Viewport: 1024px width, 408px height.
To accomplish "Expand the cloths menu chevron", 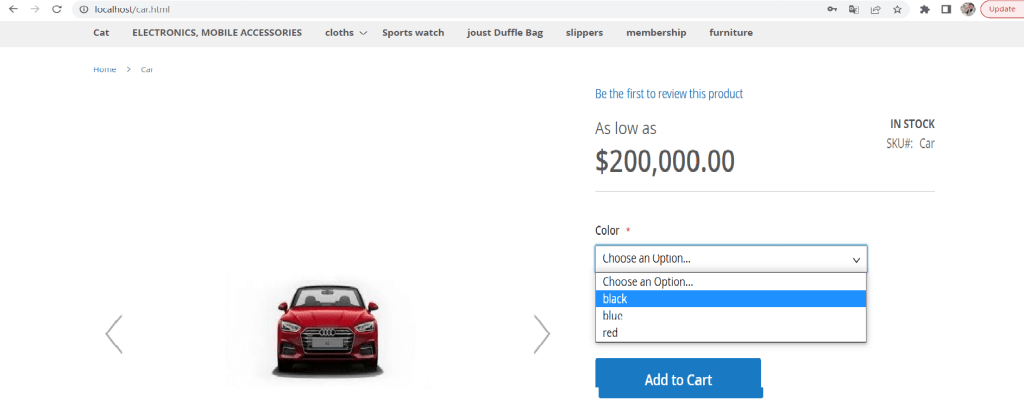I will coord(363,33).
